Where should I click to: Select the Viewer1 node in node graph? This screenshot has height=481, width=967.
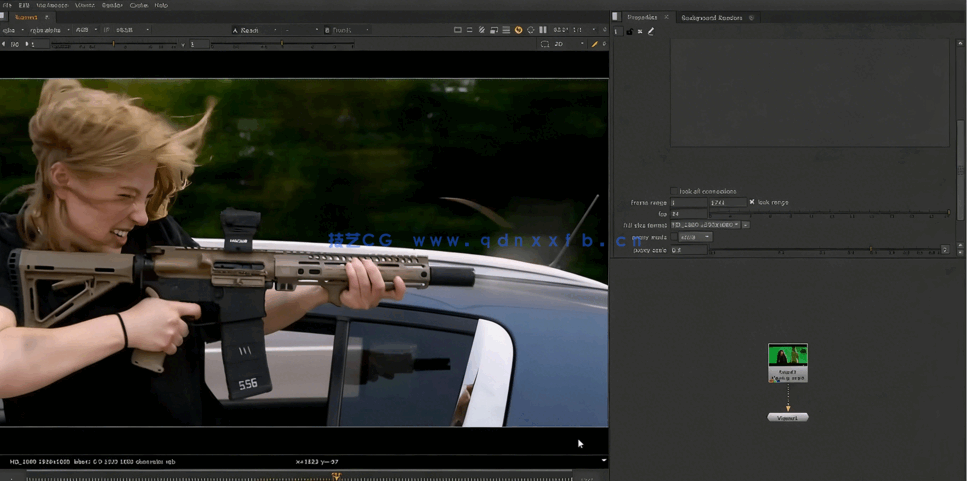[x=788, y=417]
